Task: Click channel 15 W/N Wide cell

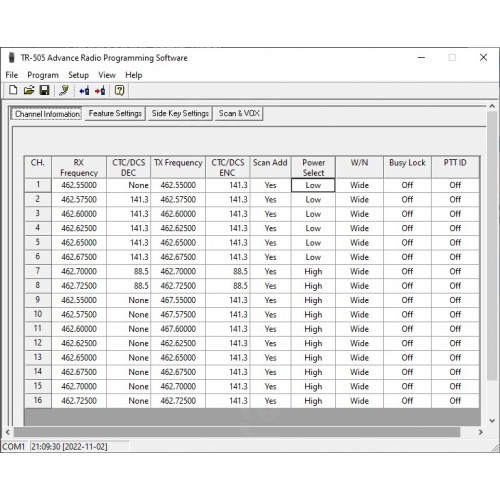Action: pyautogui.click(x=359, y=386)
